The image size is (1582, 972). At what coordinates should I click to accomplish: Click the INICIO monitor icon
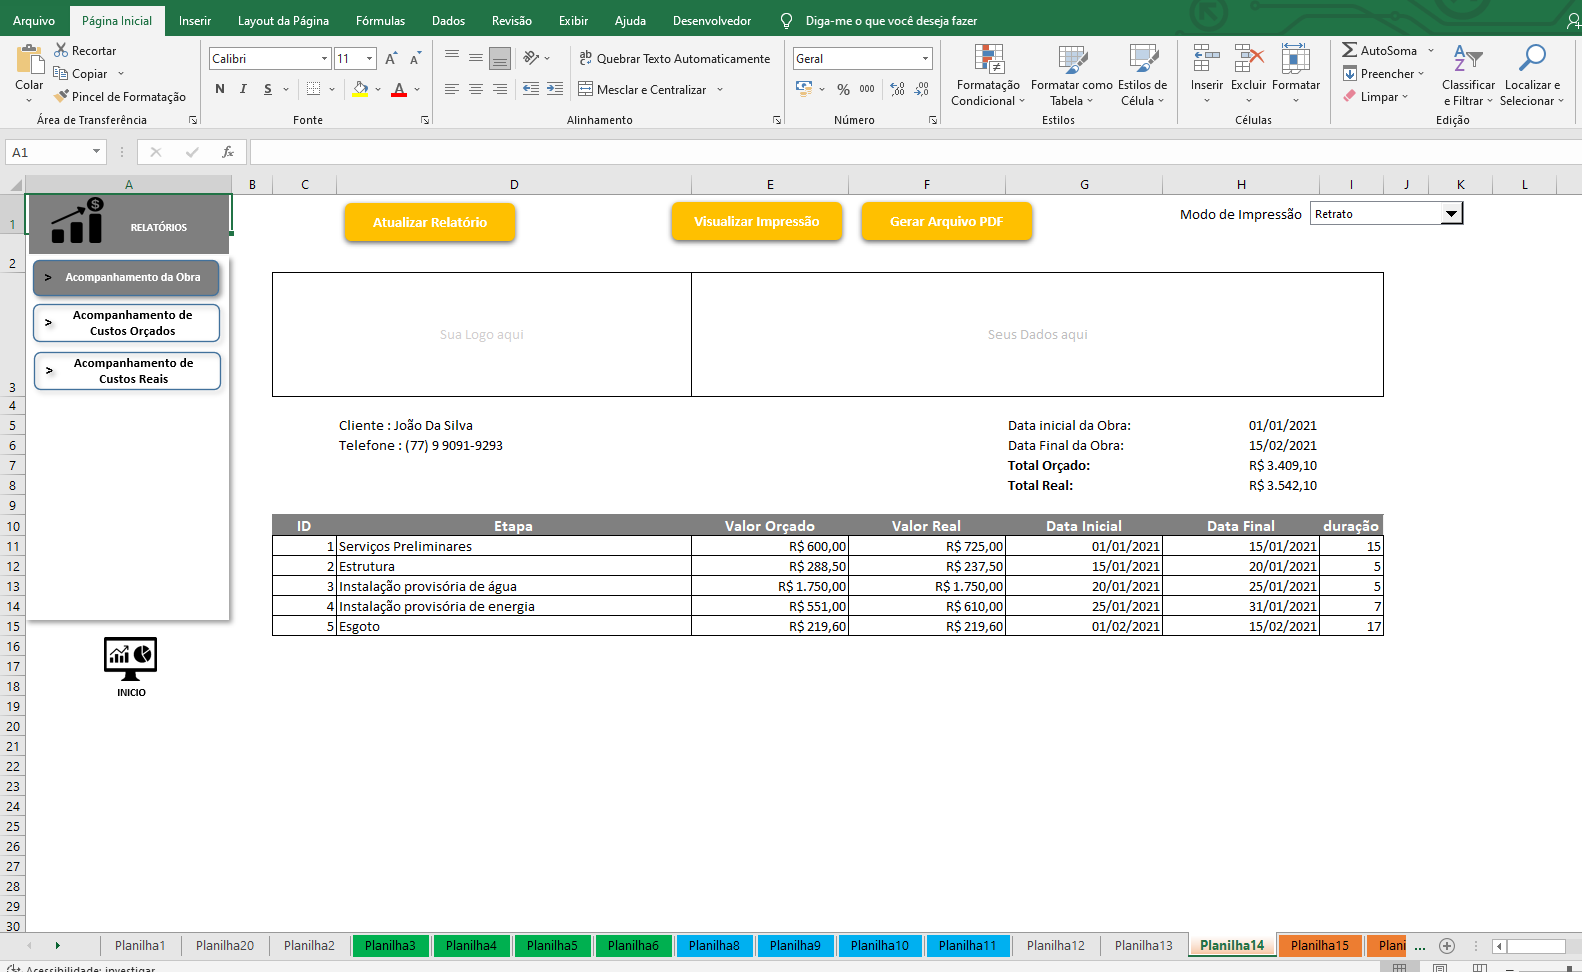(131, 659)
